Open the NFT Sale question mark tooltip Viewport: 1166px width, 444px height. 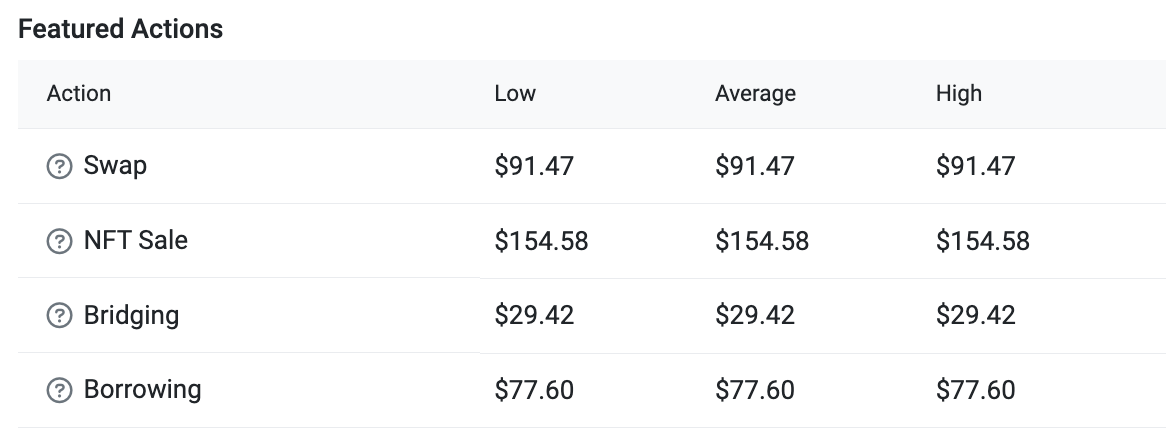point(59,241)
